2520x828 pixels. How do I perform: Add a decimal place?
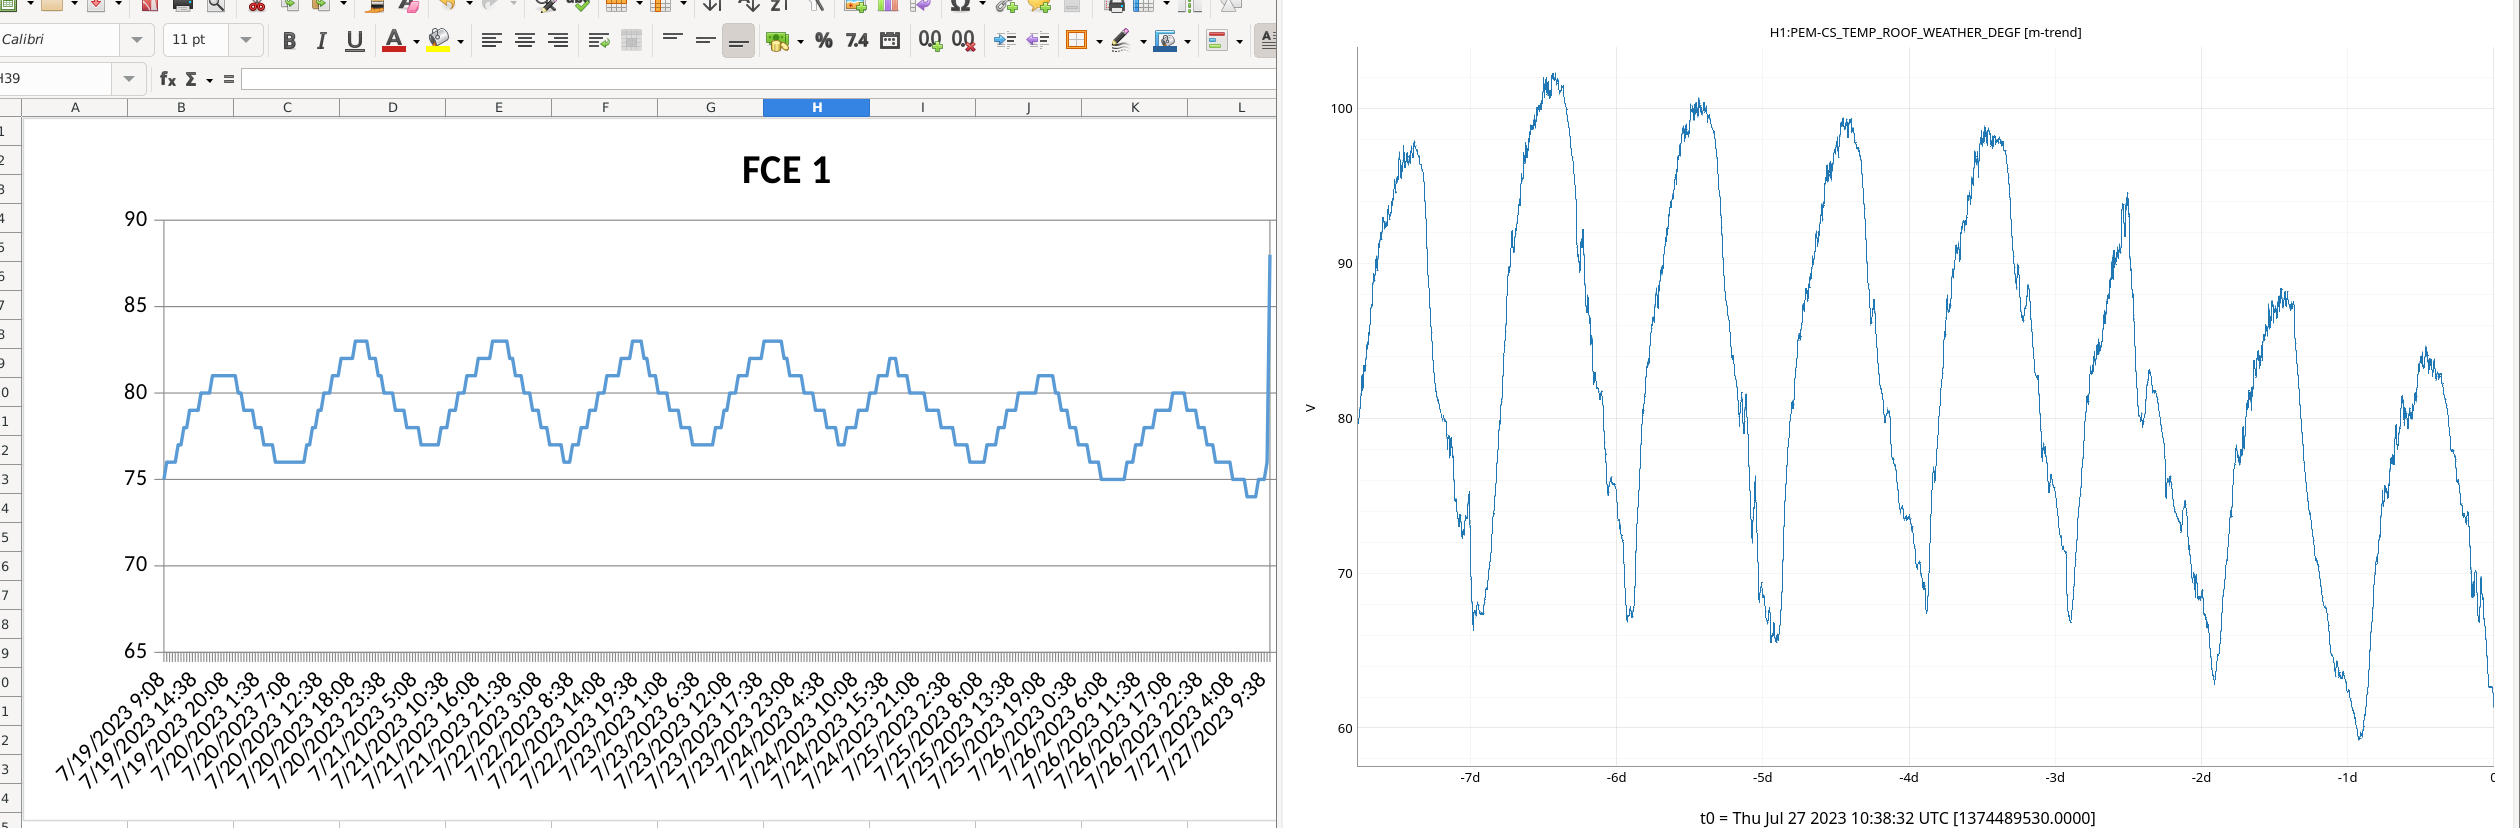[x=930, y=41]
